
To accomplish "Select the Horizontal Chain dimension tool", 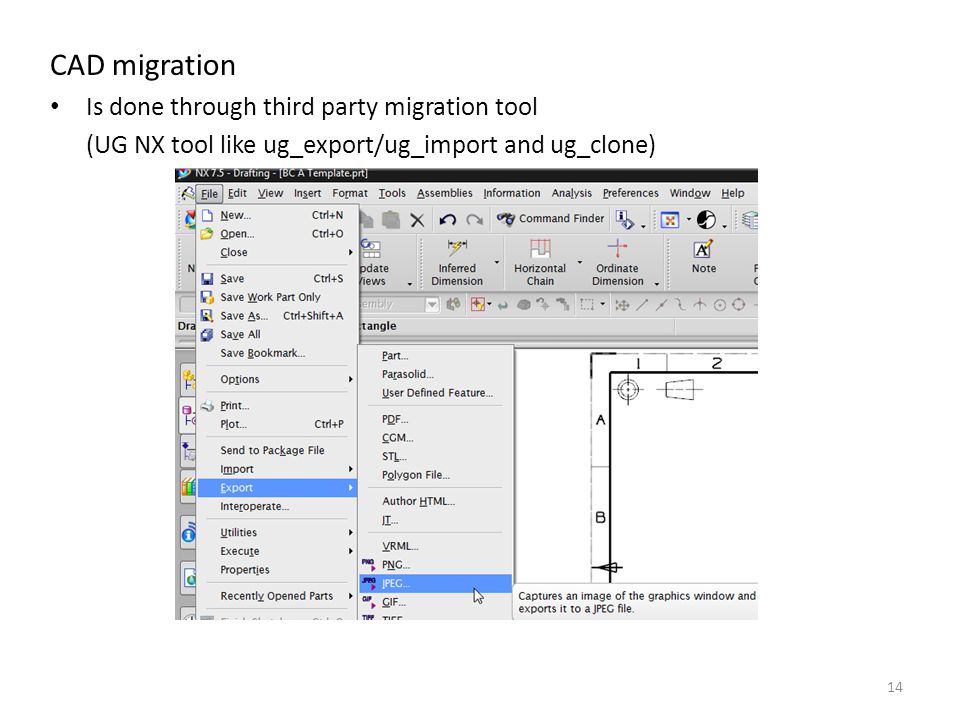I will point(540,263).
